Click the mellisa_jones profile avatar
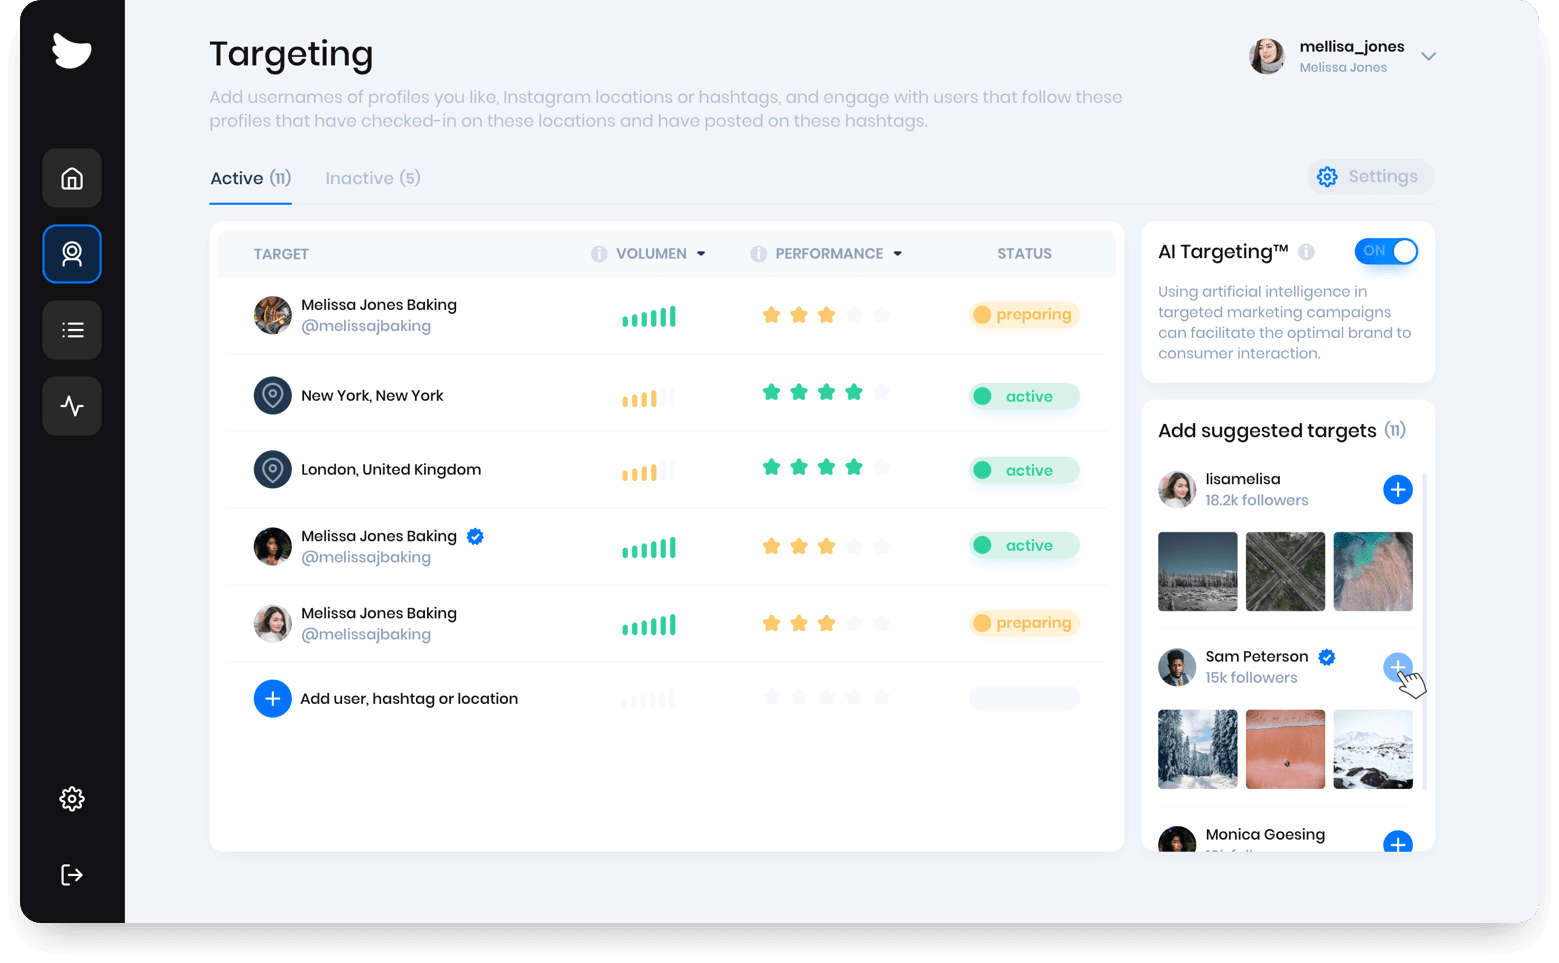 (x=1267, y=56)
